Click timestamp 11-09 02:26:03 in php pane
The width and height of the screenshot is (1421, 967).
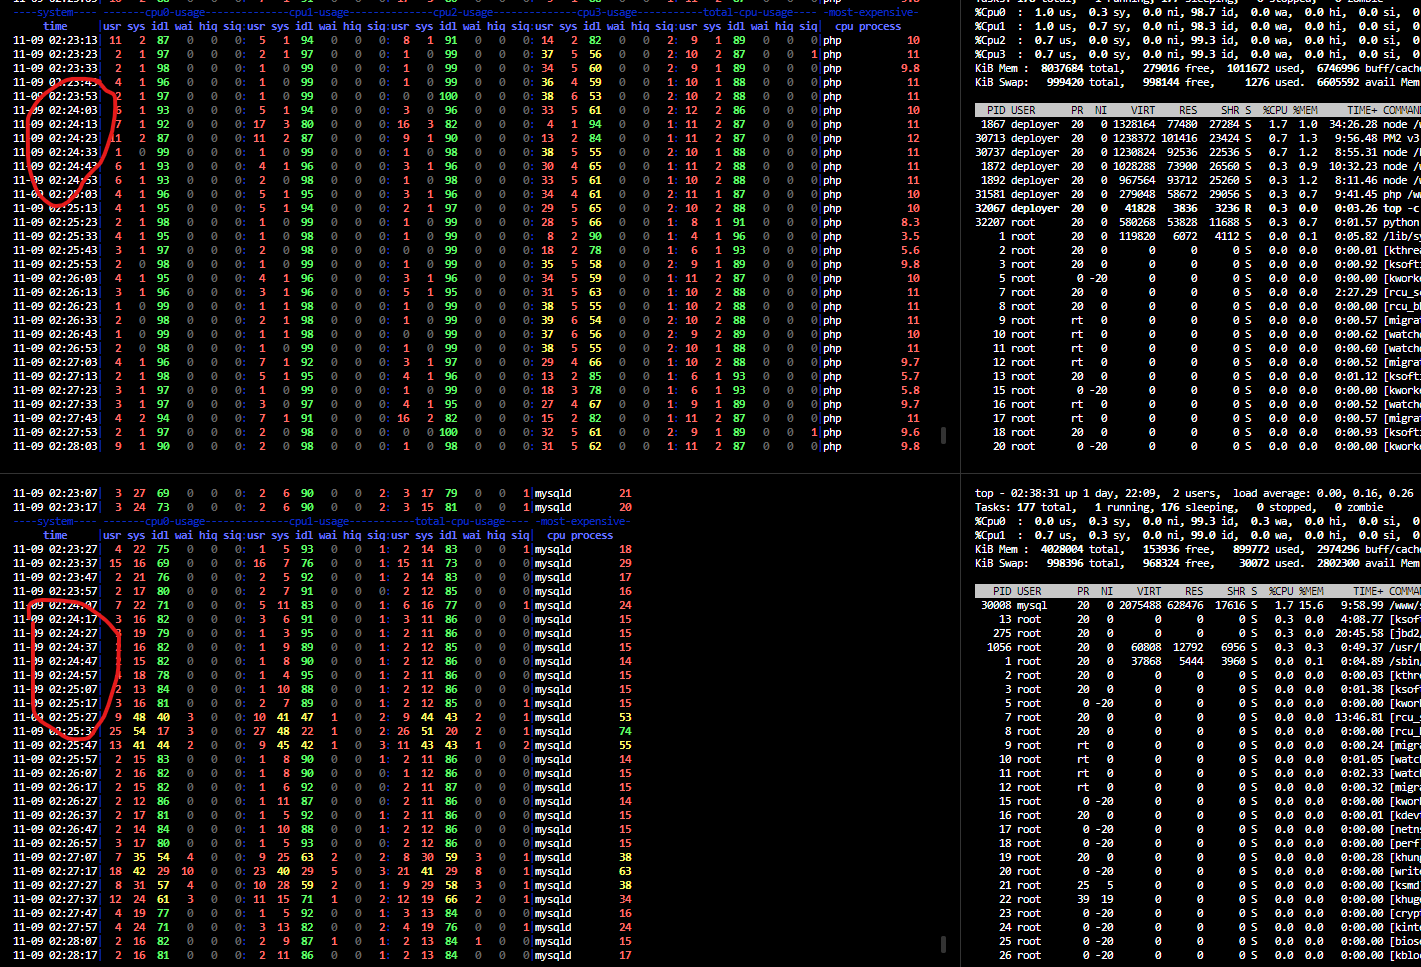[56, 278]
